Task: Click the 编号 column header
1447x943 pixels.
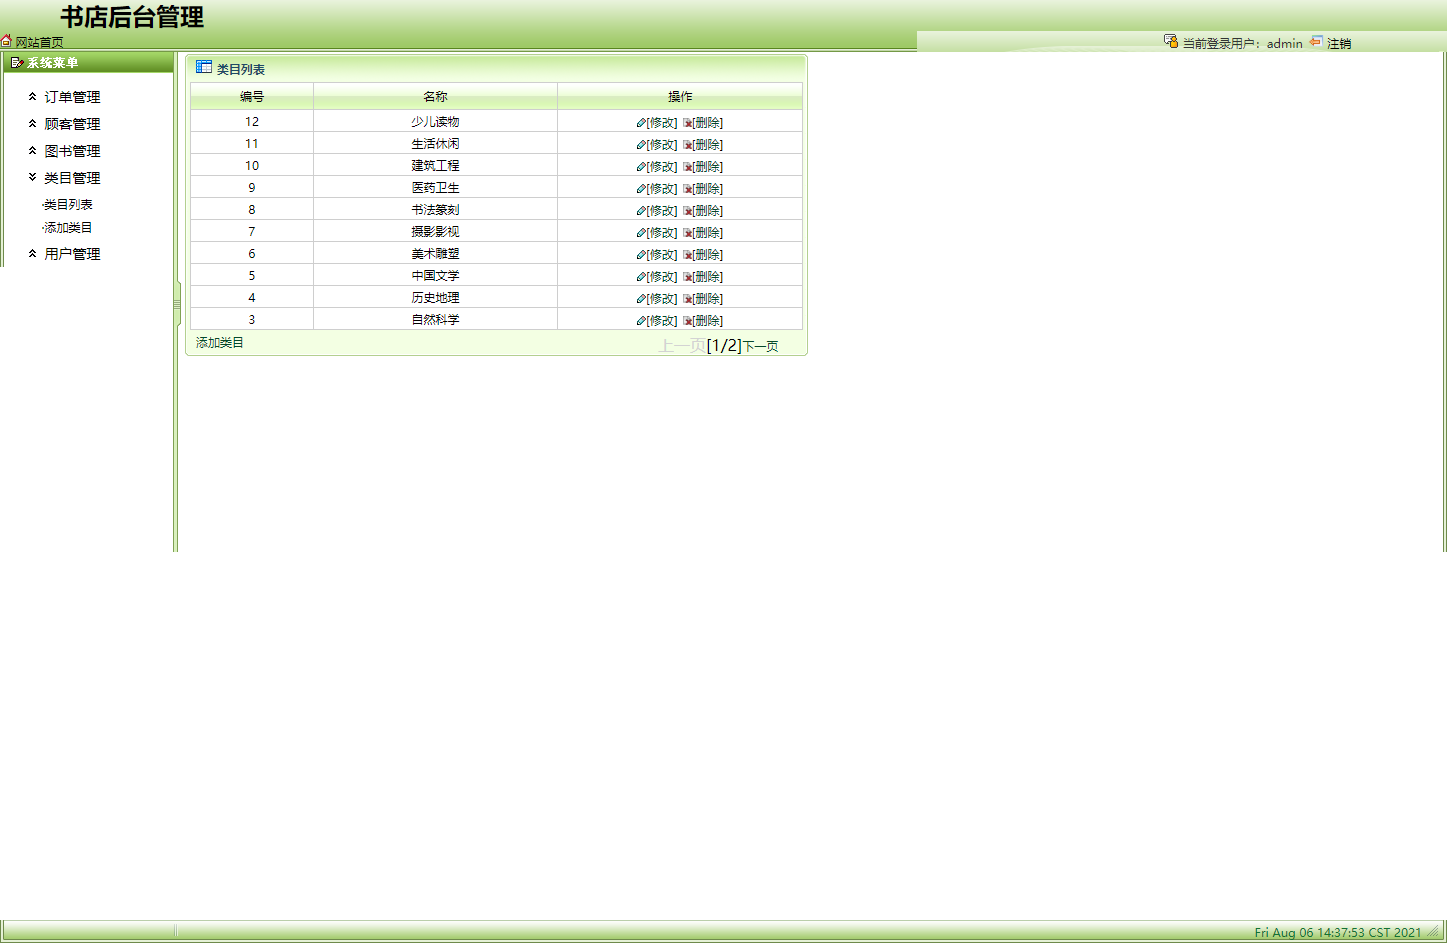Action: pos(252,97)
